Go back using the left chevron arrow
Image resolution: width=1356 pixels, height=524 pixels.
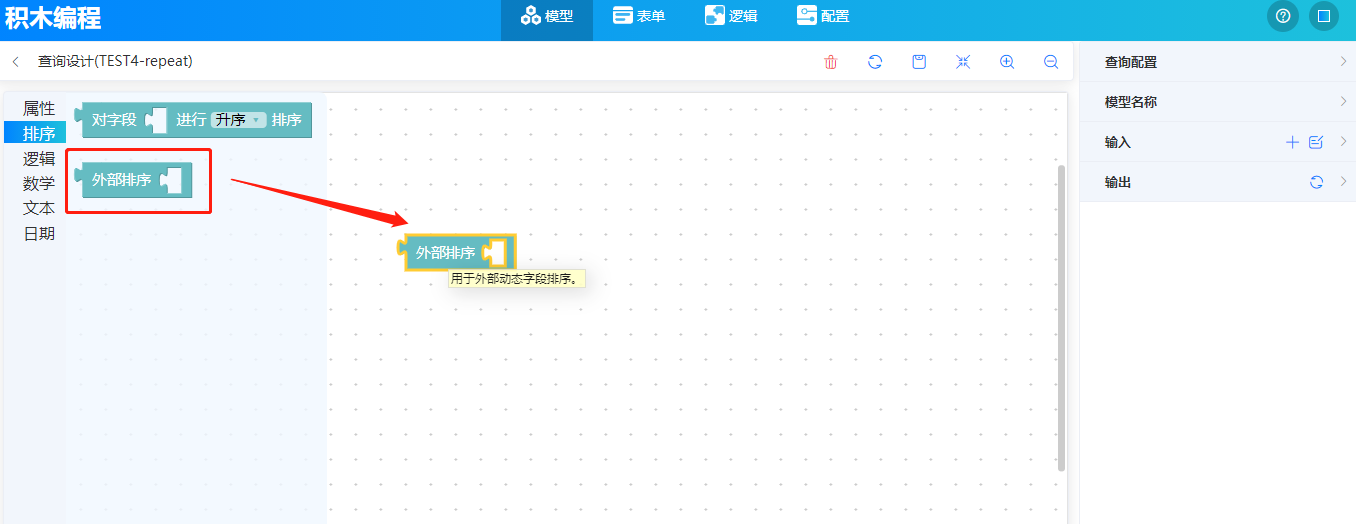[x=16, y=62]
